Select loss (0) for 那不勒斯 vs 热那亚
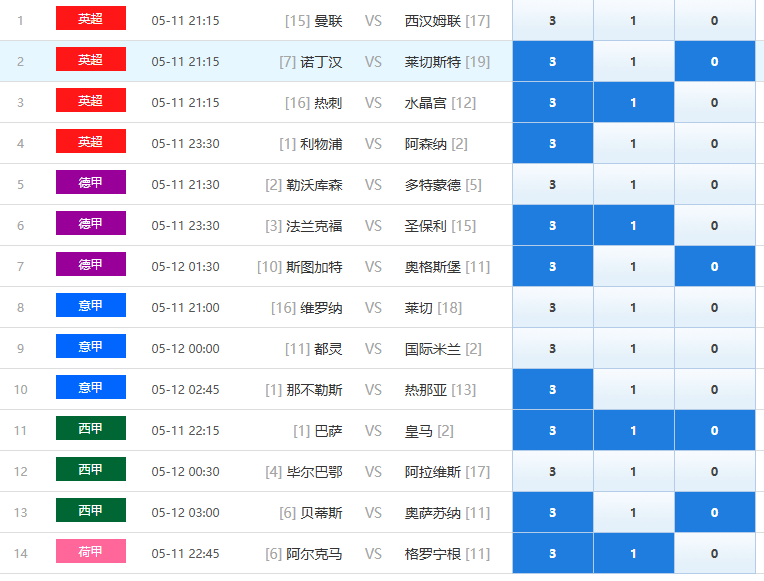764x581 pixels. click(x=715, y=389)
